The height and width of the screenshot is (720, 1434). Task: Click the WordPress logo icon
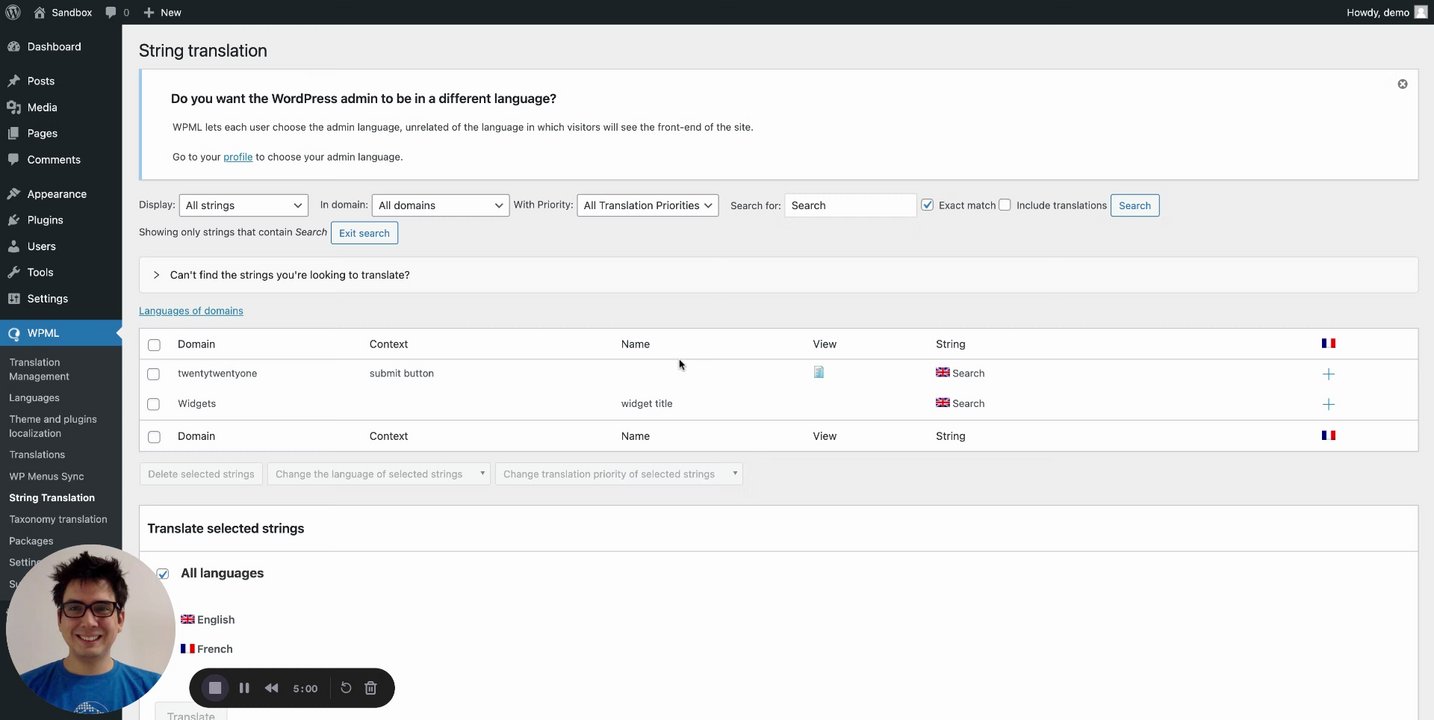click(x=13, y=12)
